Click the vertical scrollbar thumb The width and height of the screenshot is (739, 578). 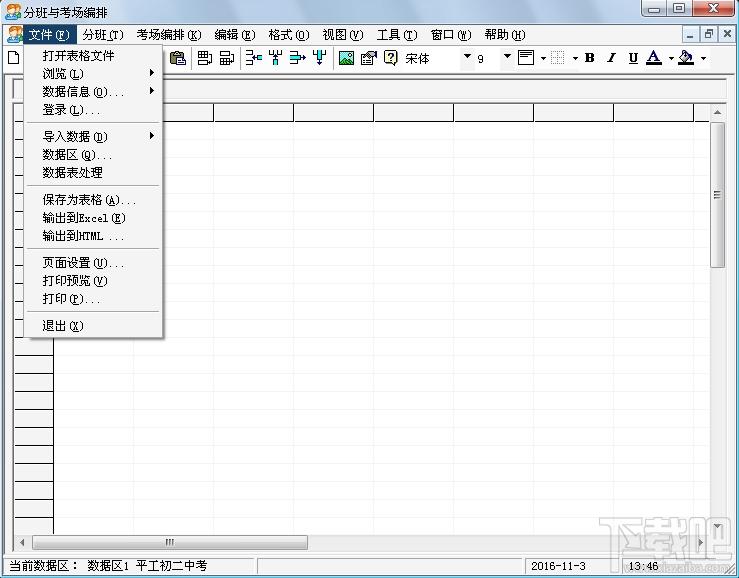(x=717, y=195)
